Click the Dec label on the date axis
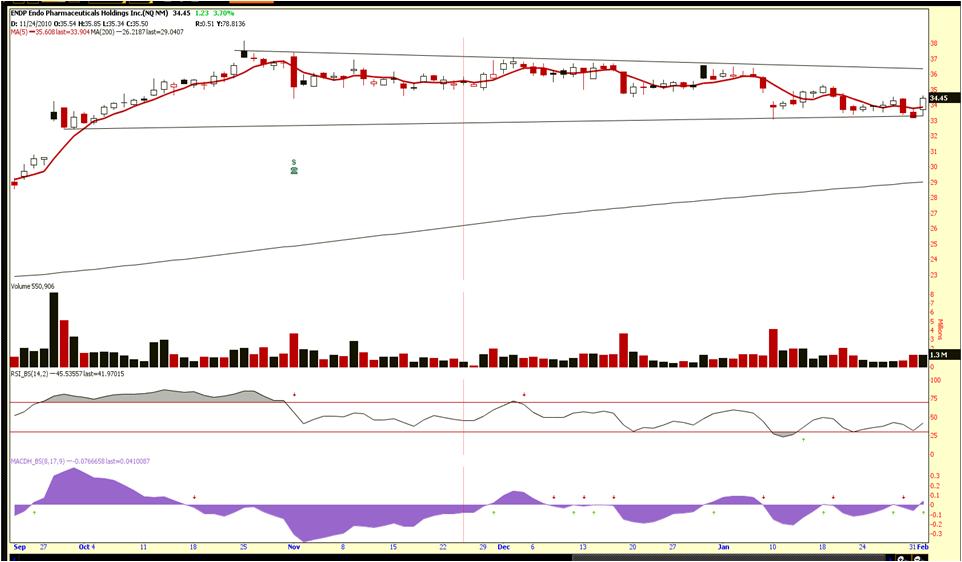This screenshot has width=962, height=562. point(504,548)
